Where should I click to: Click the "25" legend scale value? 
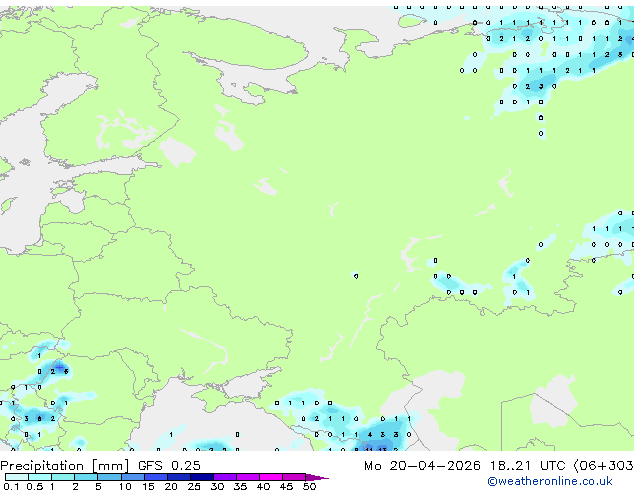pos(194,486)
